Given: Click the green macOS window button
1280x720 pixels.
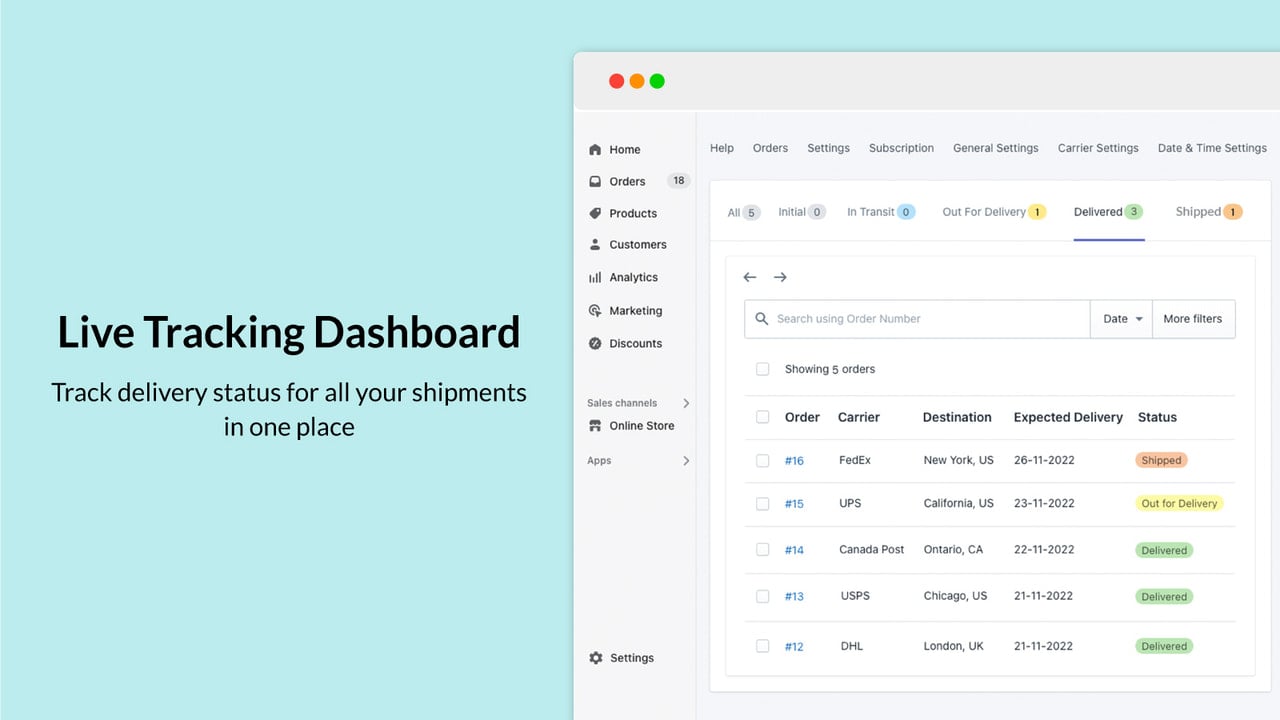Looking at the screenshot, I should 657,81.
